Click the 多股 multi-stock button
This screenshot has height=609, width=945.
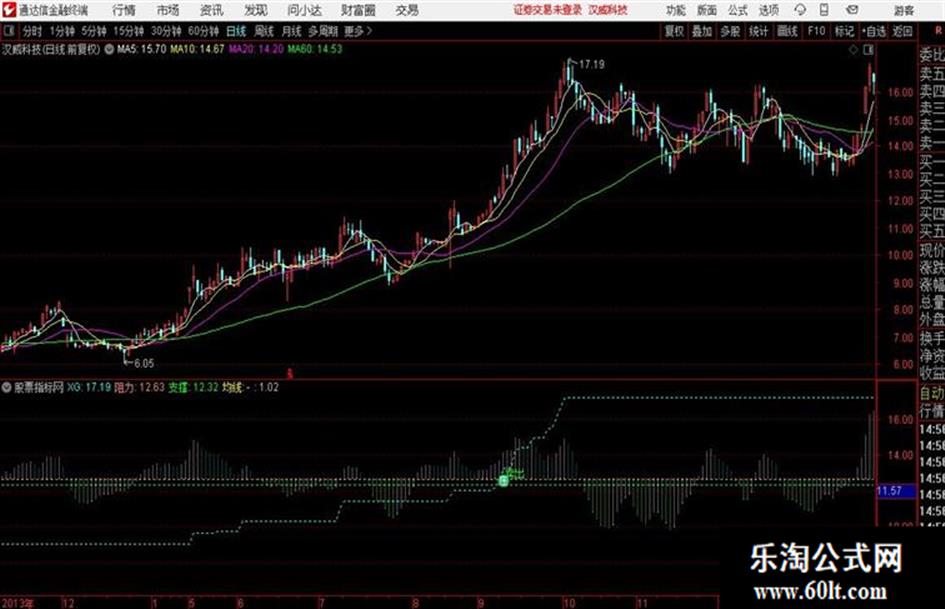click(730, 31)
